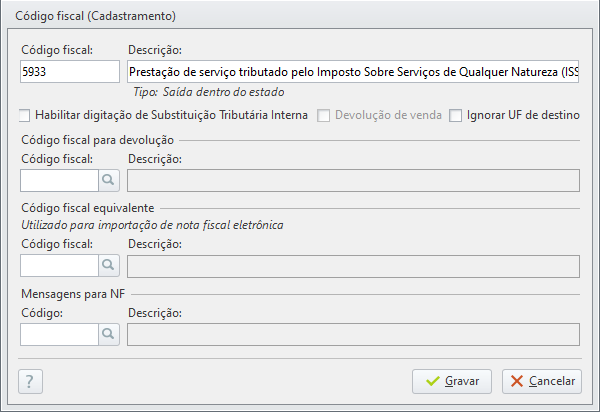Click the equivalente Descrição read-only field
Screen dimensions: 600x412
[354, 266]
